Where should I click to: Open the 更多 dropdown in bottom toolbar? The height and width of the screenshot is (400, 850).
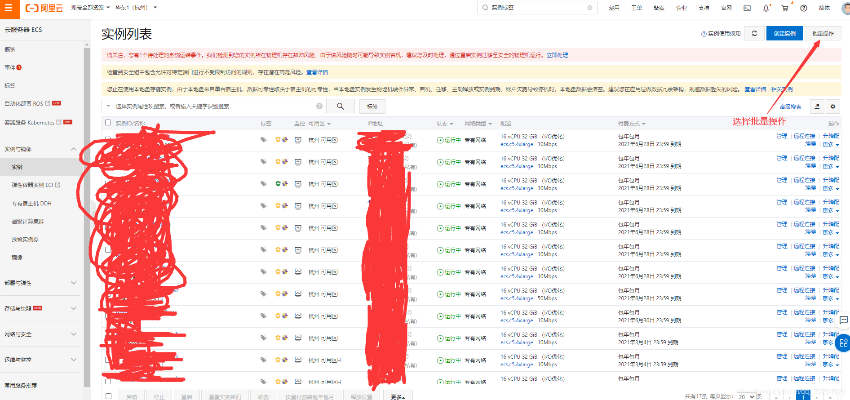pos(397,396)
